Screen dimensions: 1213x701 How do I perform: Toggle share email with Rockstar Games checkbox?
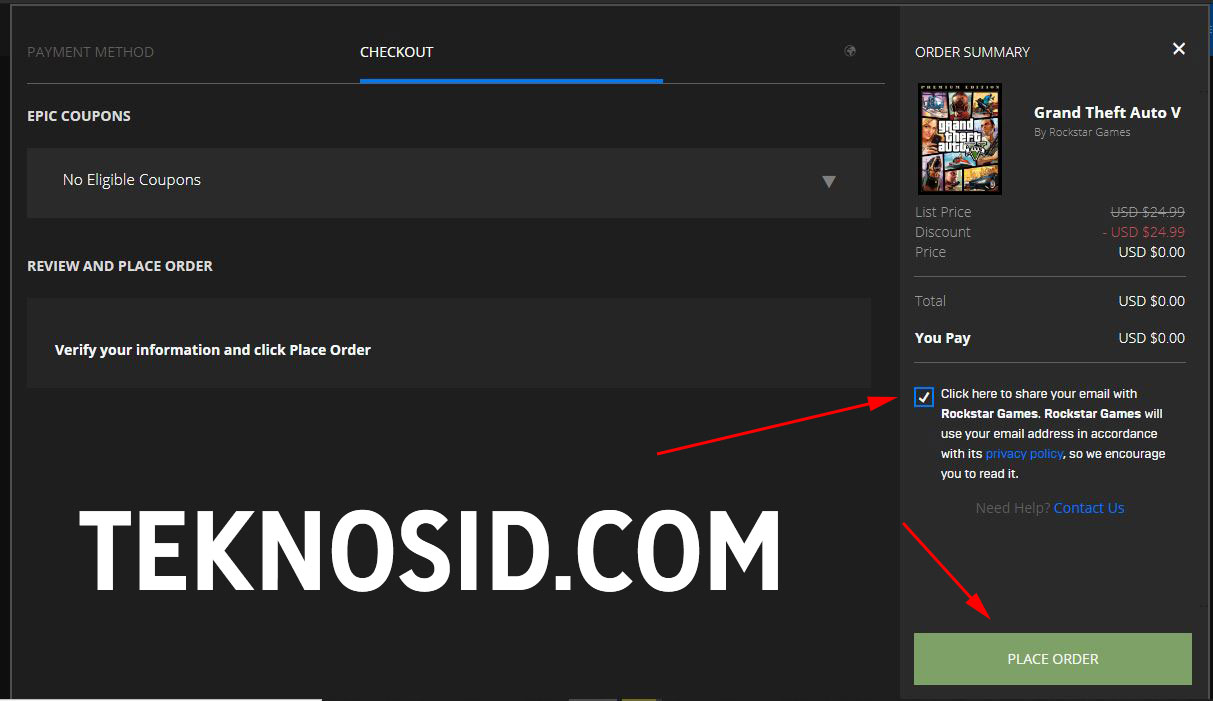point(923,397)
